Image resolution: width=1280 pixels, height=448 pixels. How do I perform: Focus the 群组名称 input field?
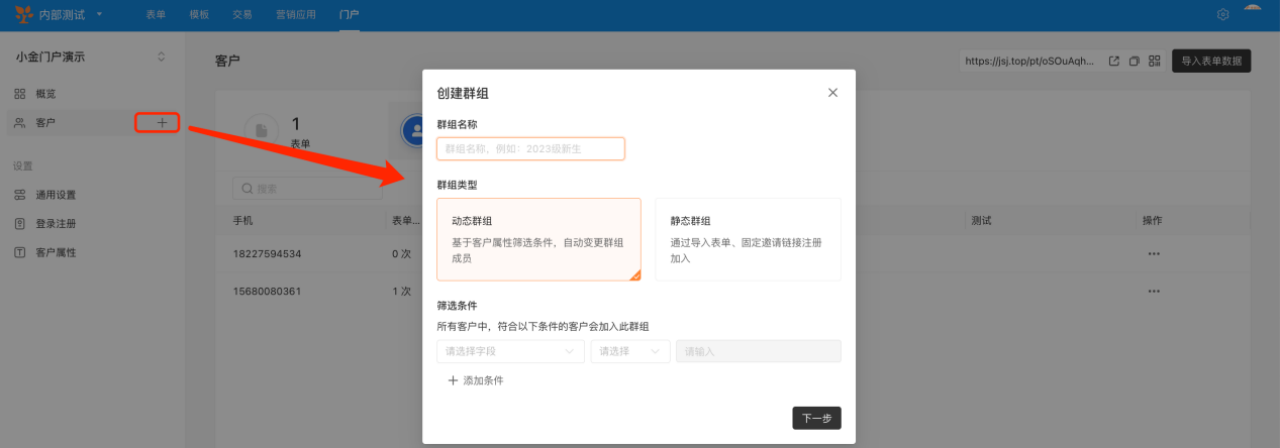point(531,149)
